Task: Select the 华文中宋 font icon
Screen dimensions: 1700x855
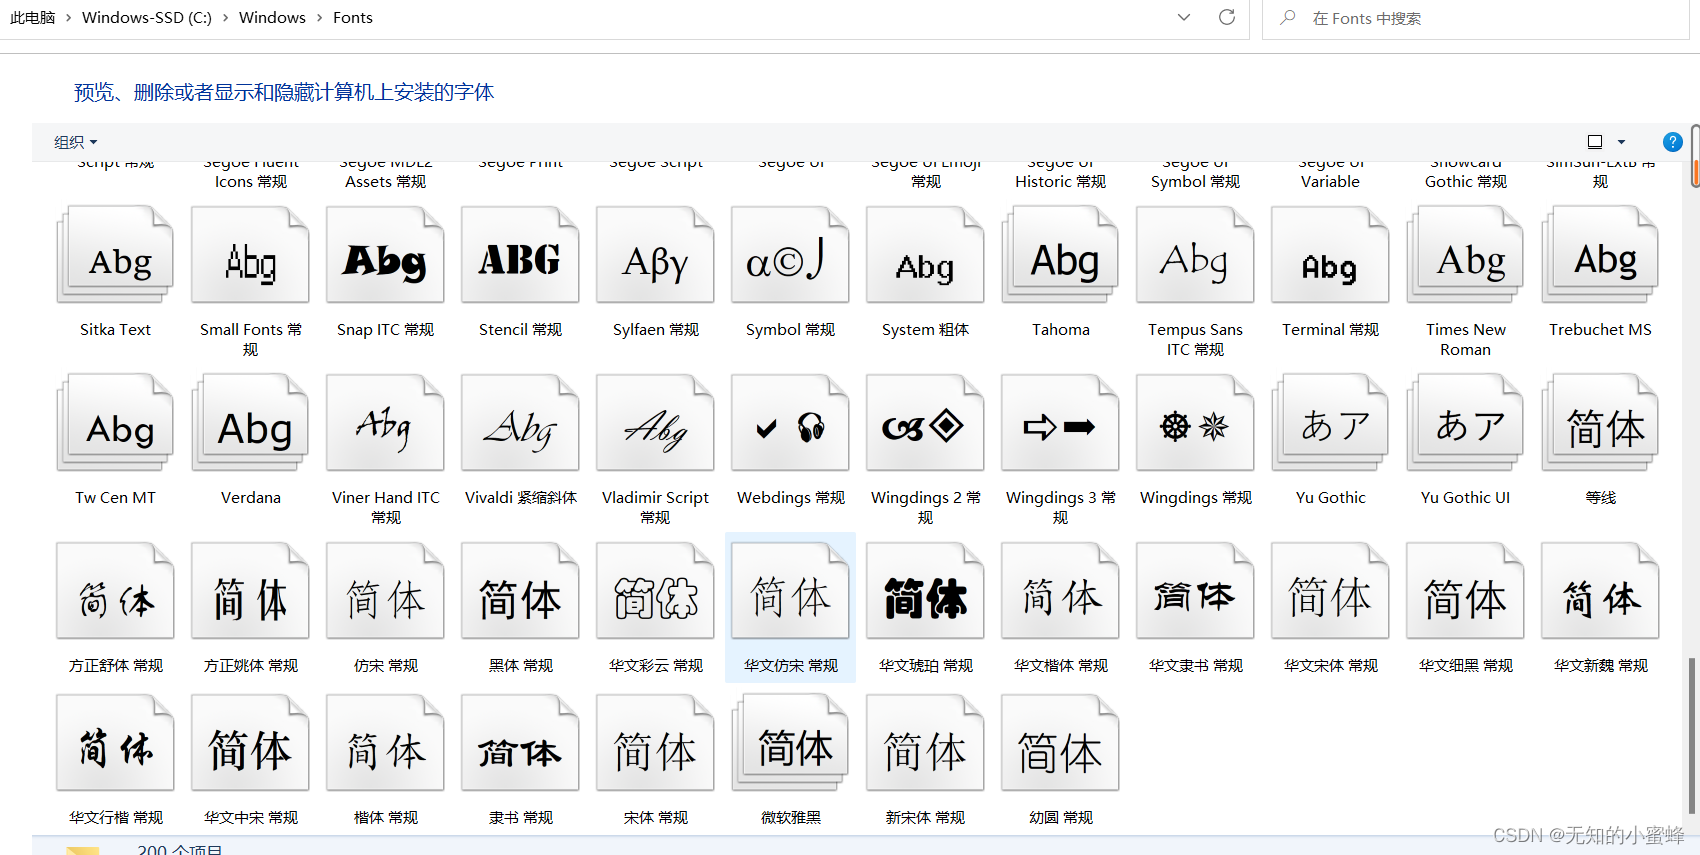Action: pyautogui.click(x=250, y=743)
